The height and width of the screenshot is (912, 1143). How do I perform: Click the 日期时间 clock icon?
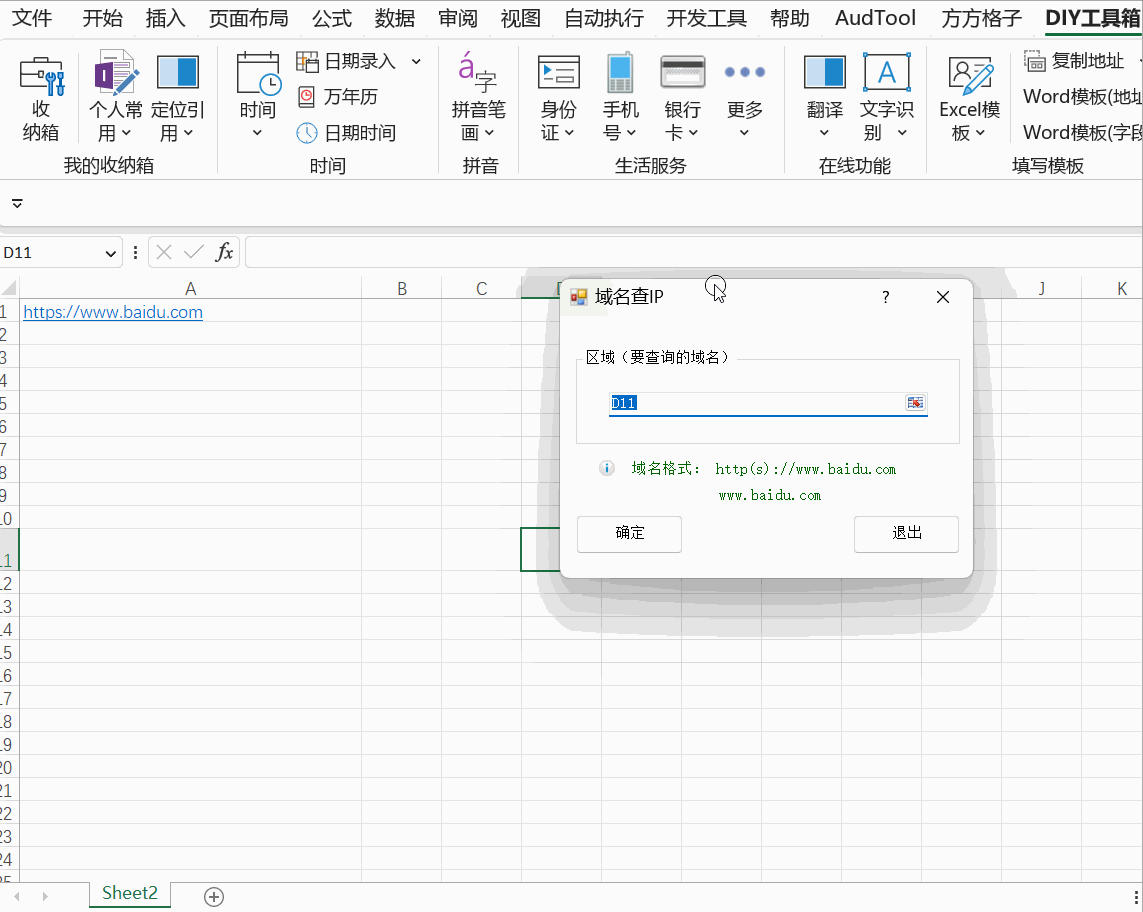point(307,133)
